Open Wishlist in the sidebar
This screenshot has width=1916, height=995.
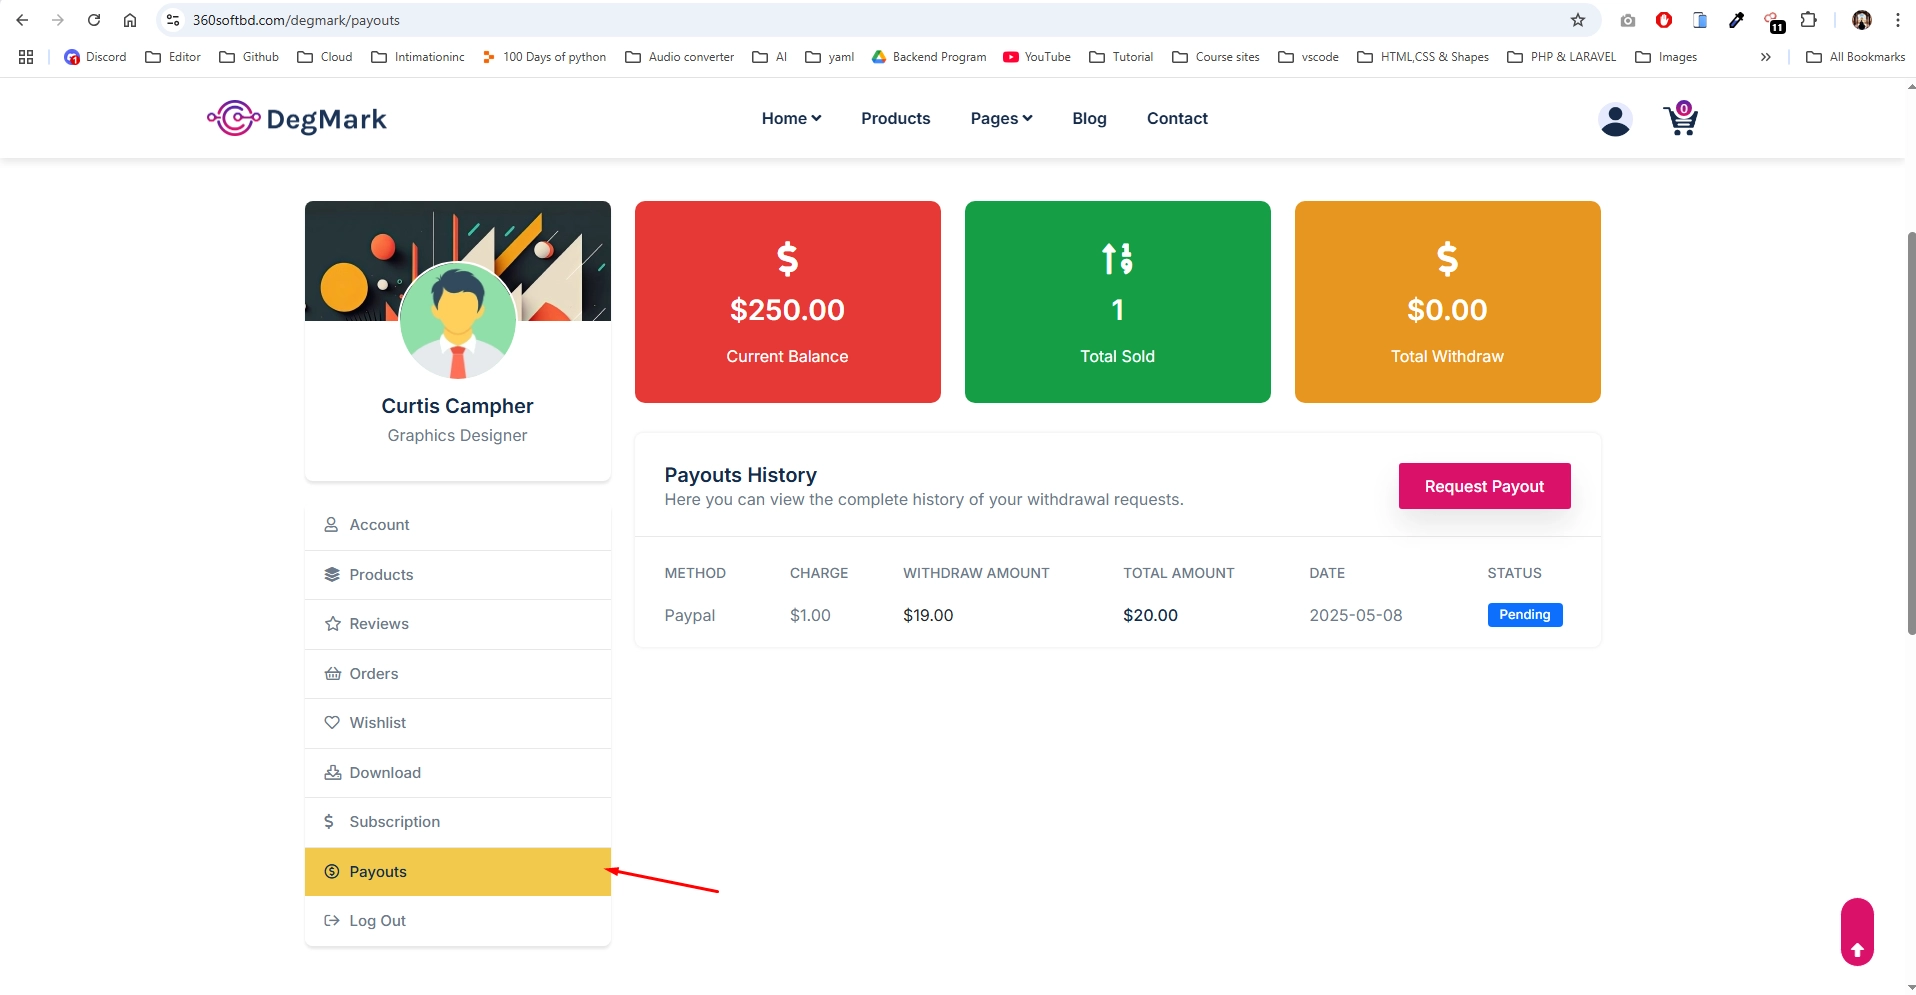458,723
